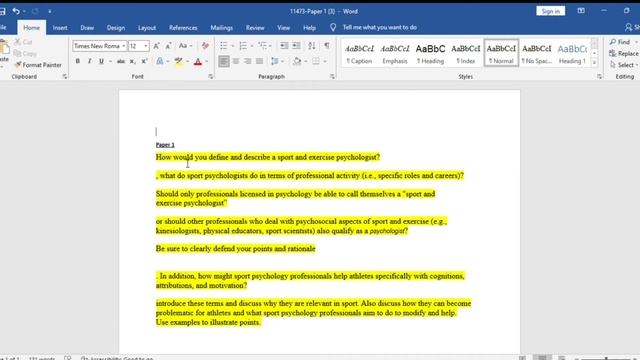Screen dimensions: 640x360
Task: Switch to the Mailings tab
Action: pyautogui.click(x=221, y=28)
